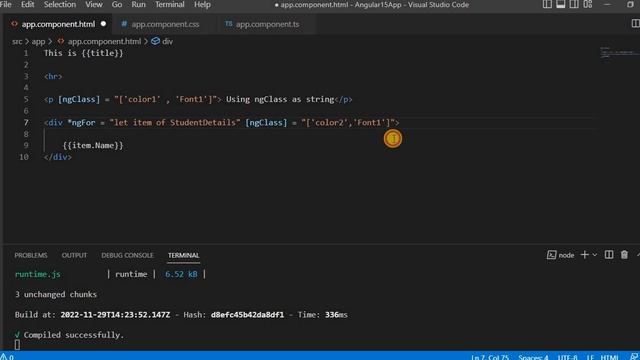Click div symbol in breadcrumb

[x=167, y=41]
